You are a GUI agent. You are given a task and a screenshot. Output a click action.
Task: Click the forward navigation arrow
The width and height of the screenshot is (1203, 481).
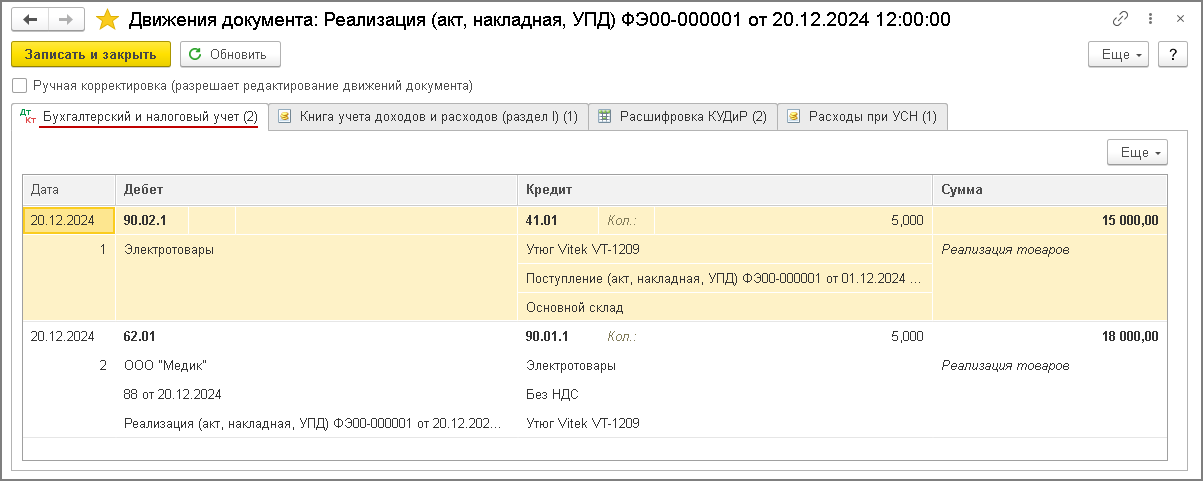[65, 20]
